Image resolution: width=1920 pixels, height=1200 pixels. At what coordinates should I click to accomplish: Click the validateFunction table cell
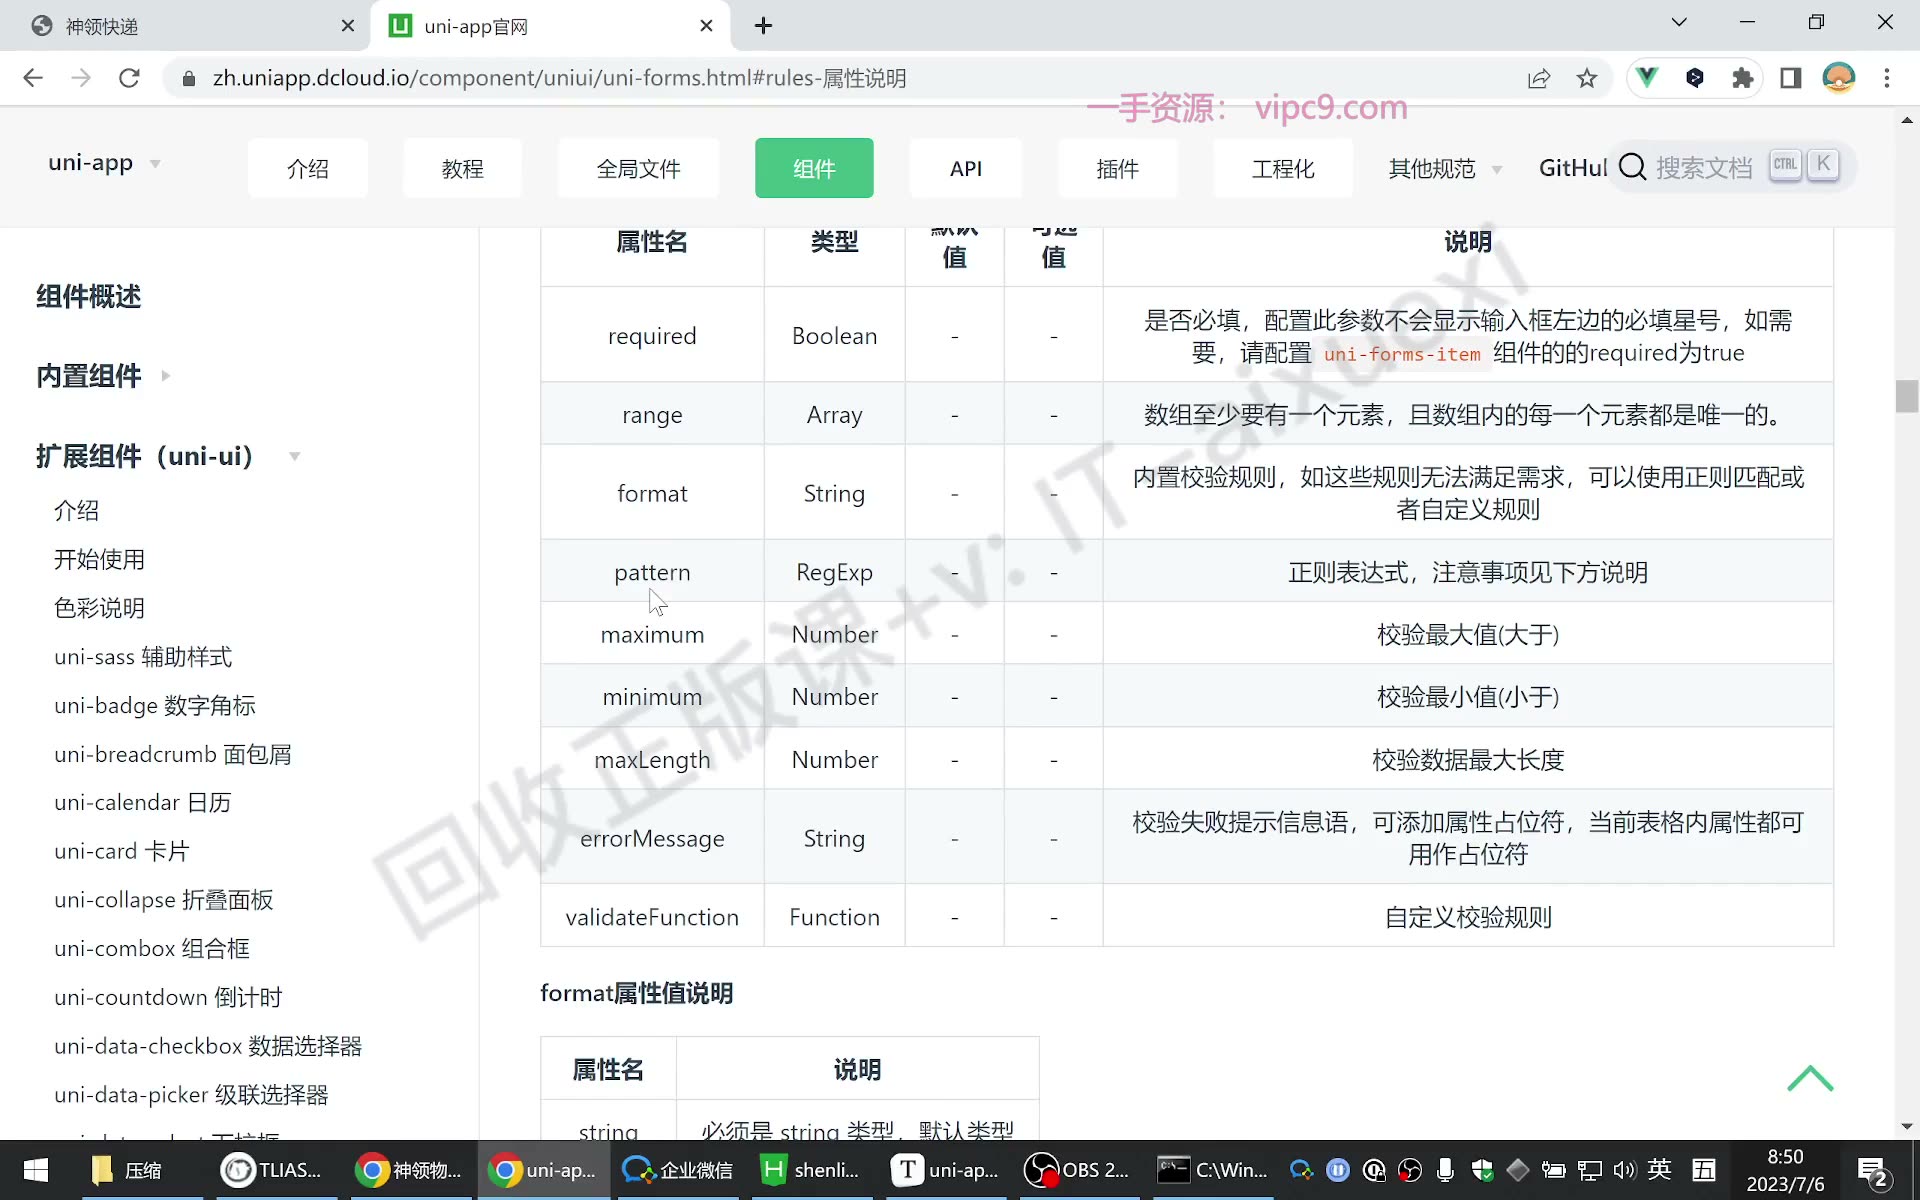(652, 917)
